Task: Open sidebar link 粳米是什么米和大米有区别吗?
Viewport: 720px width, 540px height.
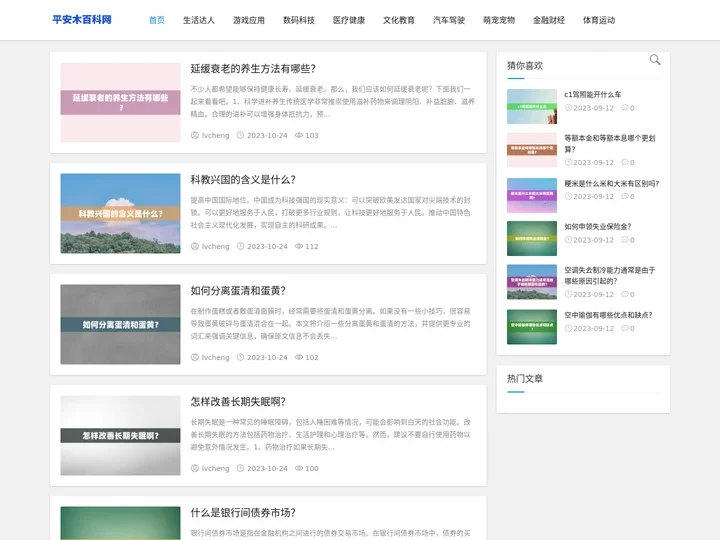Action: (x=612, y=184)
